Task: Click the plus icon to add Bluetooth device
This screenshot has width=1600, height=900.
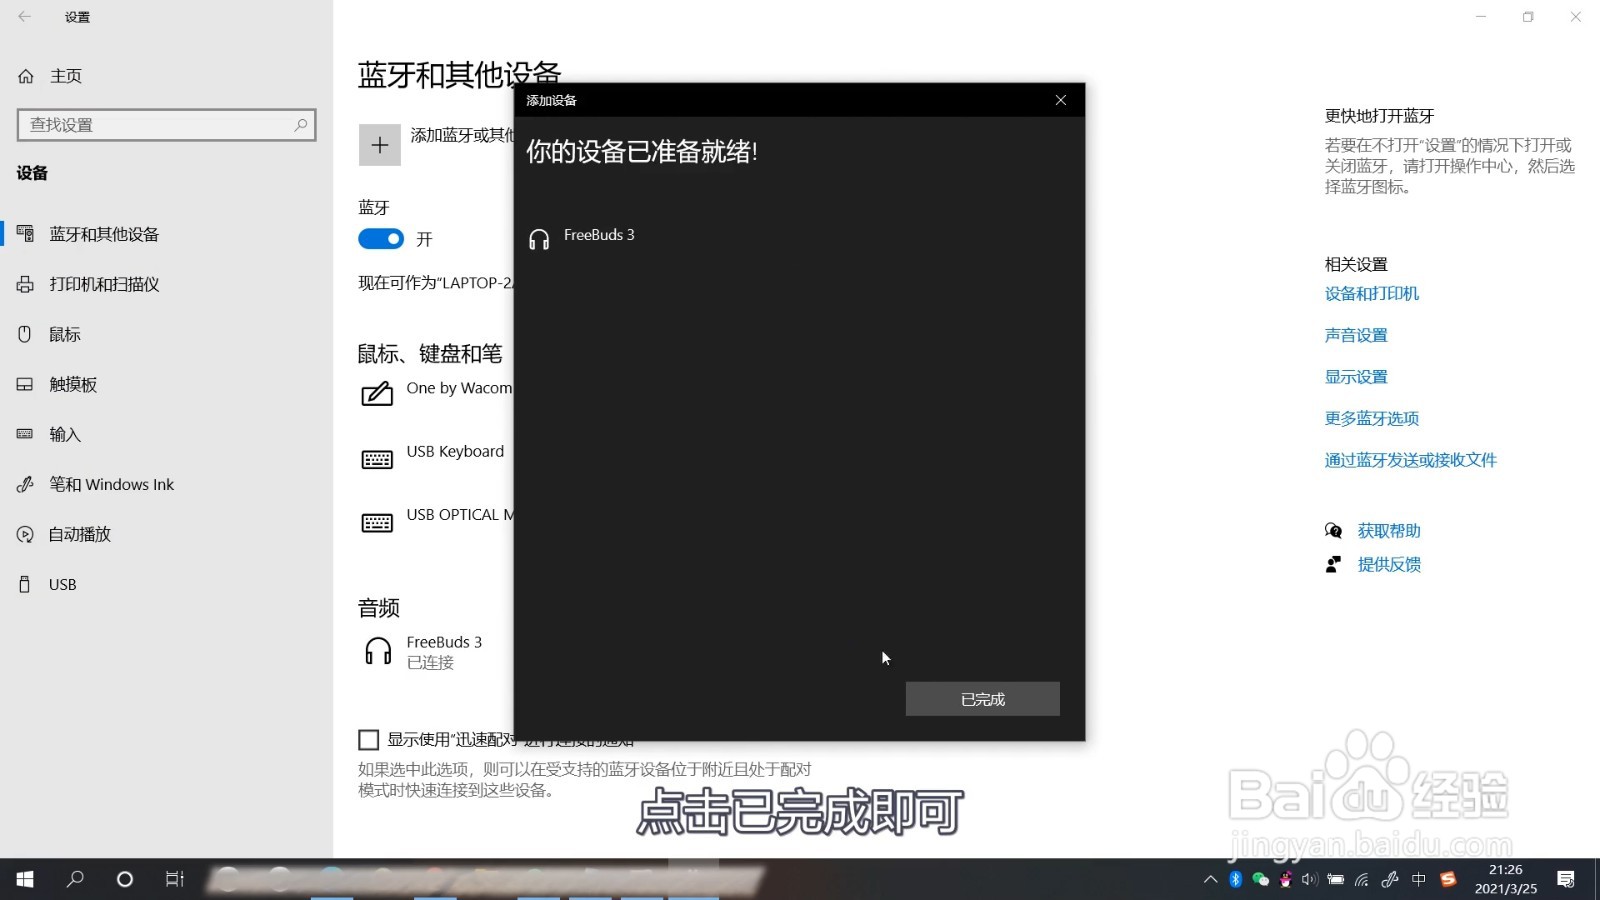Action: click(x=380, y=144)
